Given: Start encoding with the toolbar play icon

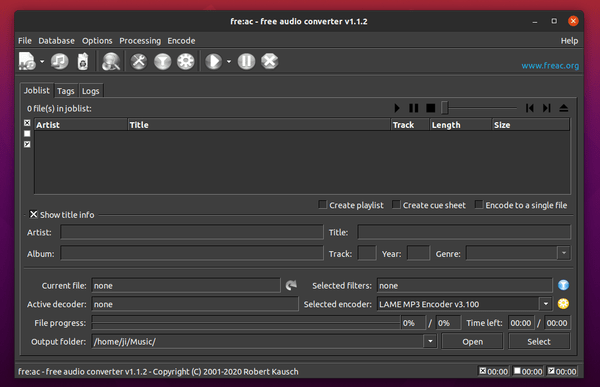Looking at the screenshot, I should 214,61.
